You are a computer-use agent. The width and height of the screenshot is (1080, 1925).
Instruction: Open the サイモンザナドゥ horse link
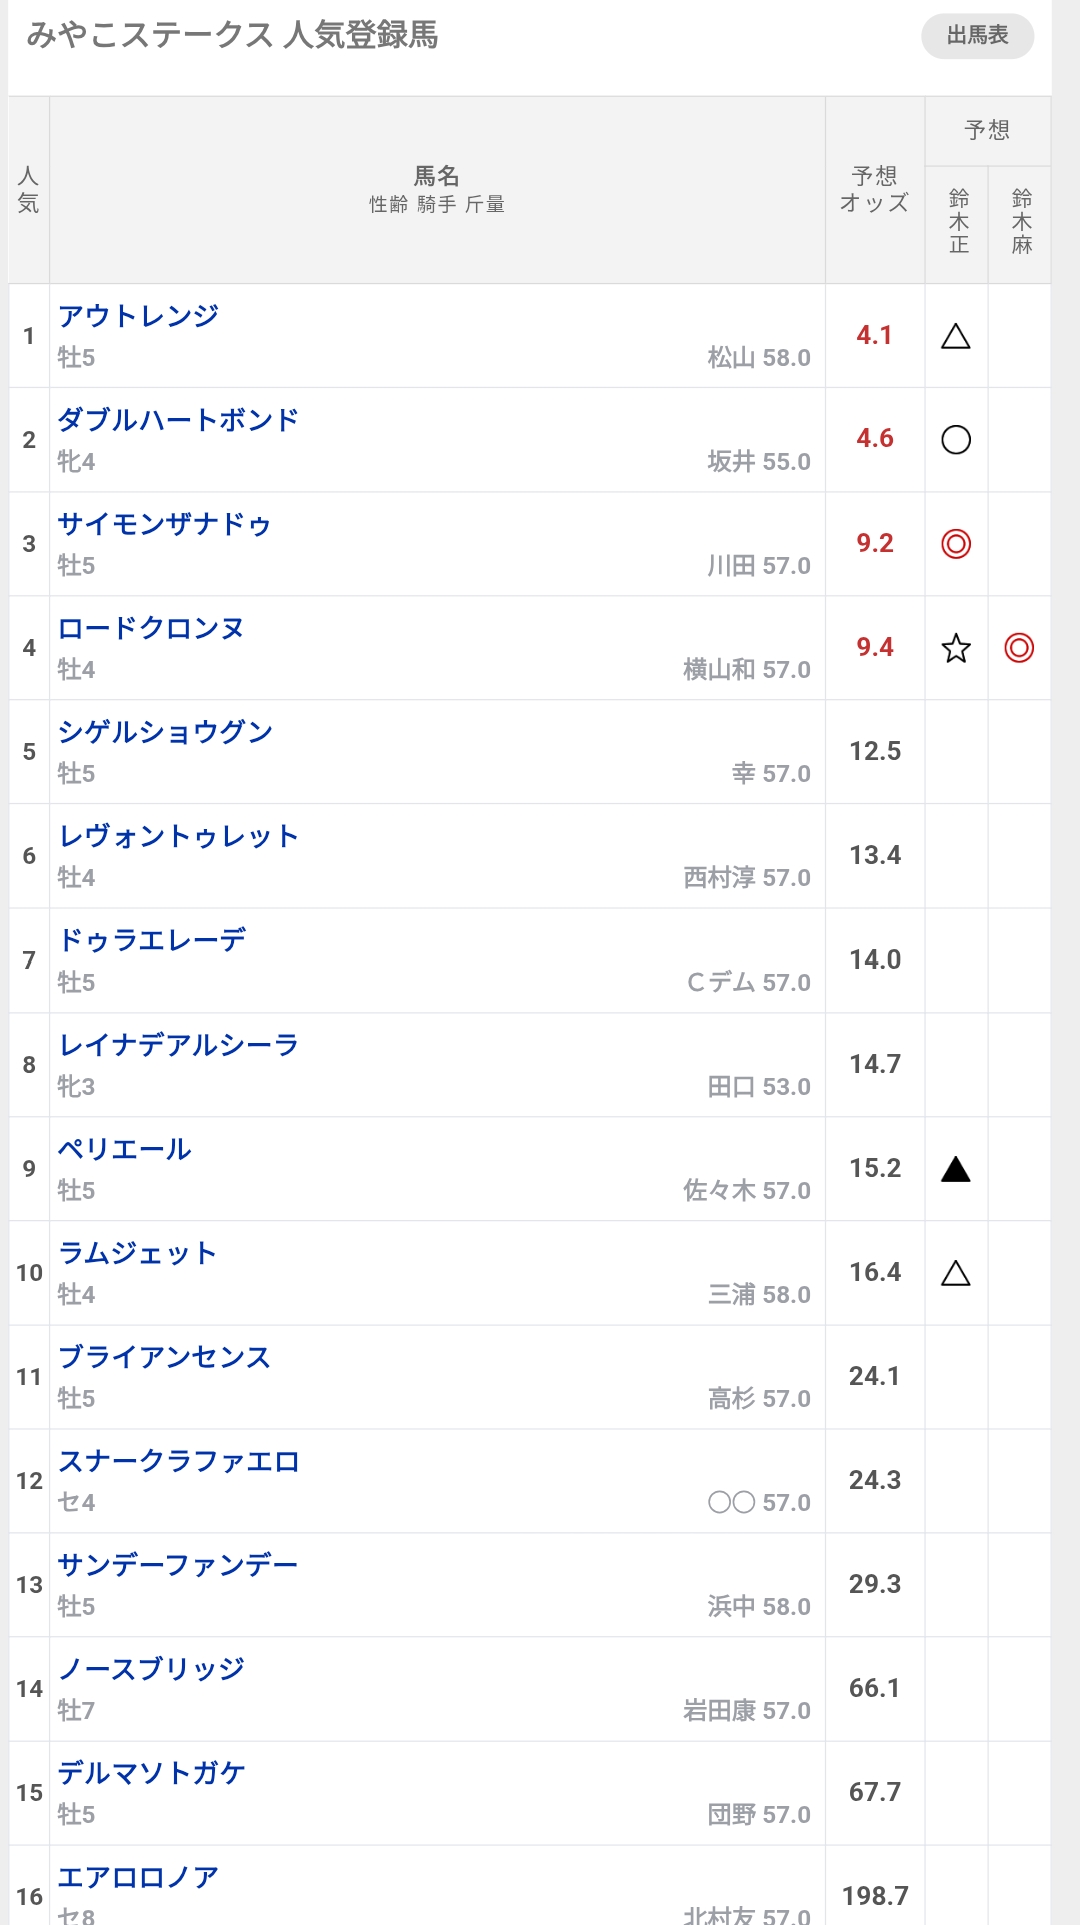[x=164, y=524]
